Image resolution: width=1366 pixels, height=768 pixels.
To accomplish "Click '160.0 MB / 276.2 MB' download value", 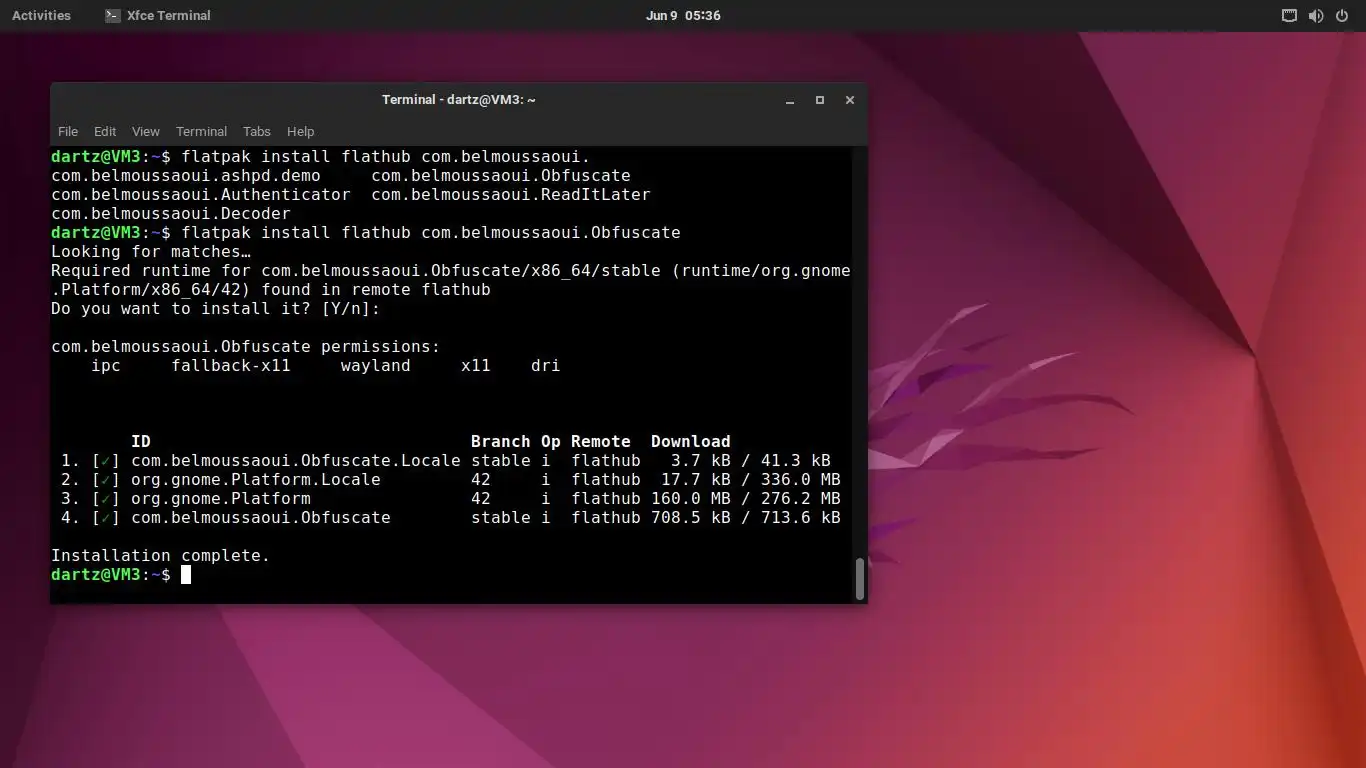I will (x=746, y=499).
